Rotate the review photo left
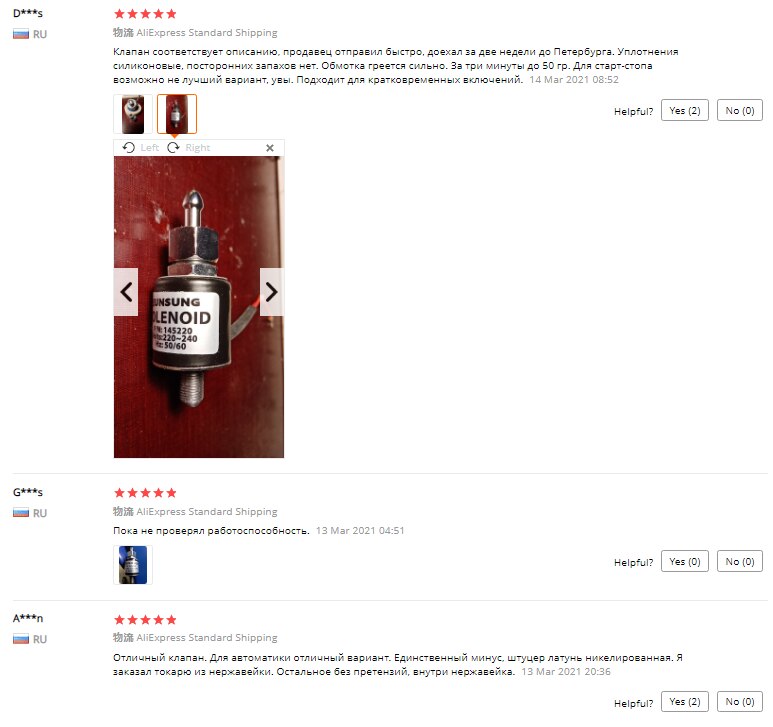Screen dimensions: 773x727 point(141,148)
